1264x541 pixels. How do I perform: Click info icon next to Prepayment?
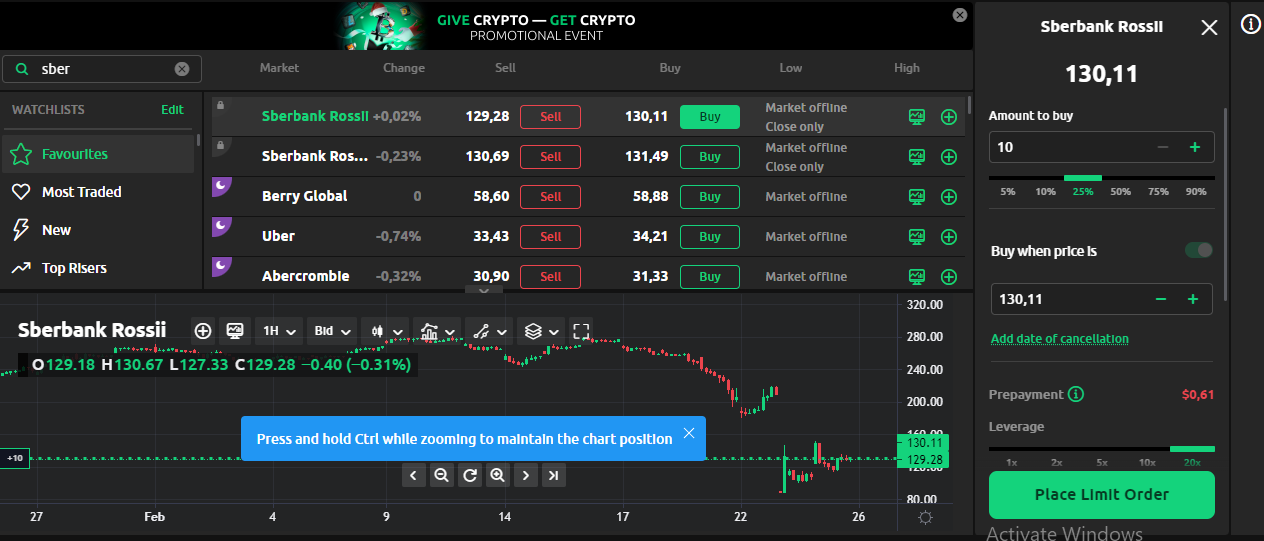coord(1076,394)
